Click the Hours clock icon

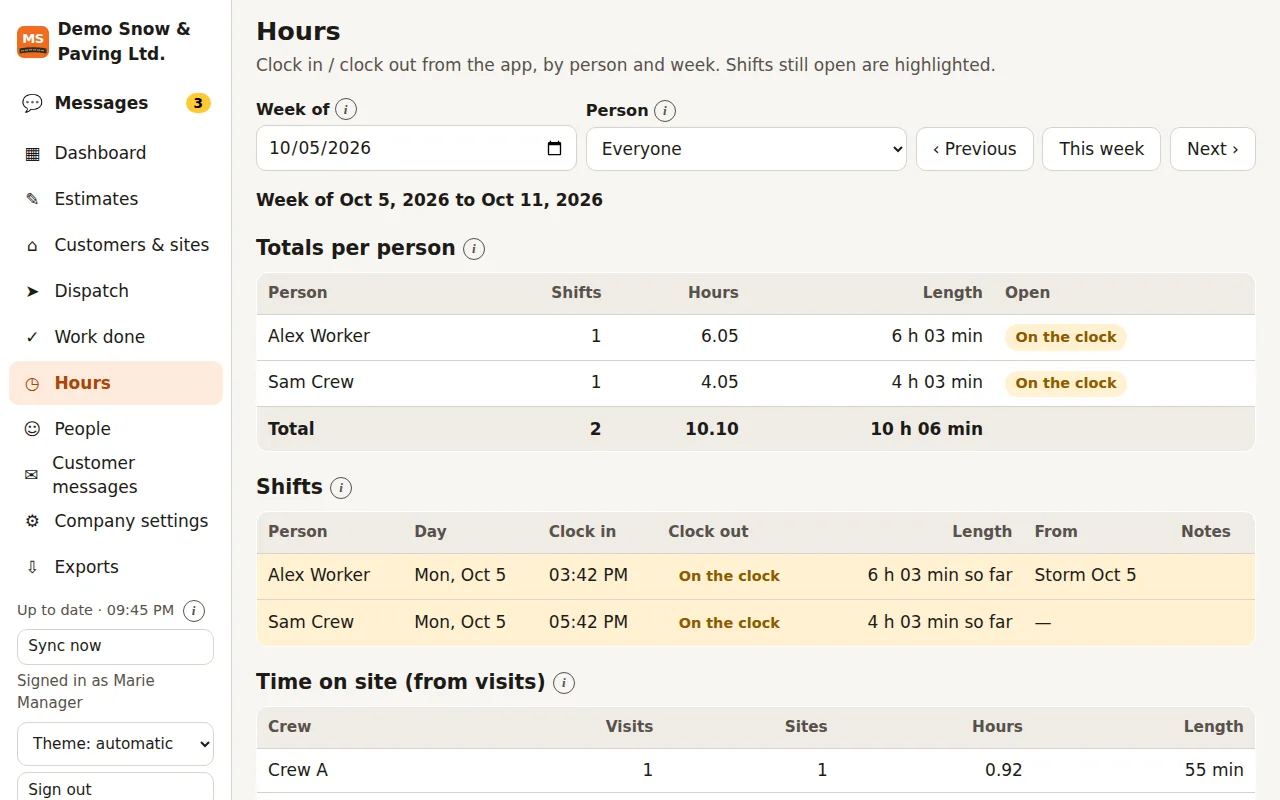pos(32,383)
